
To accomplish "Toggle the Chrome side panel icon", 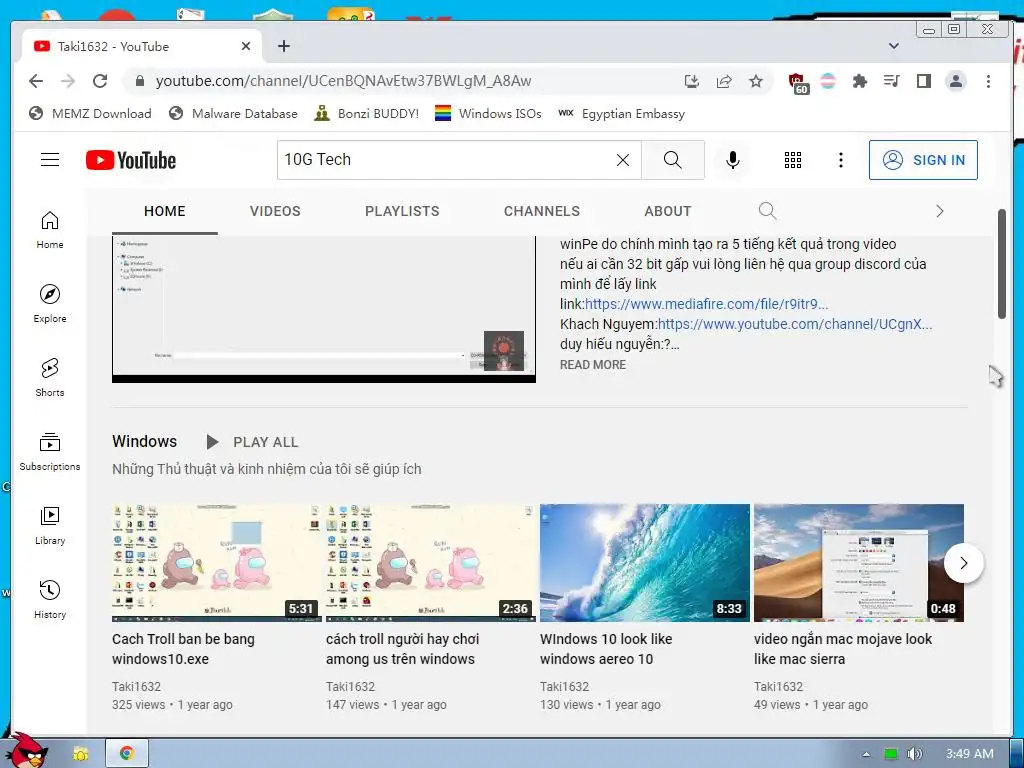I will point(923,81).
